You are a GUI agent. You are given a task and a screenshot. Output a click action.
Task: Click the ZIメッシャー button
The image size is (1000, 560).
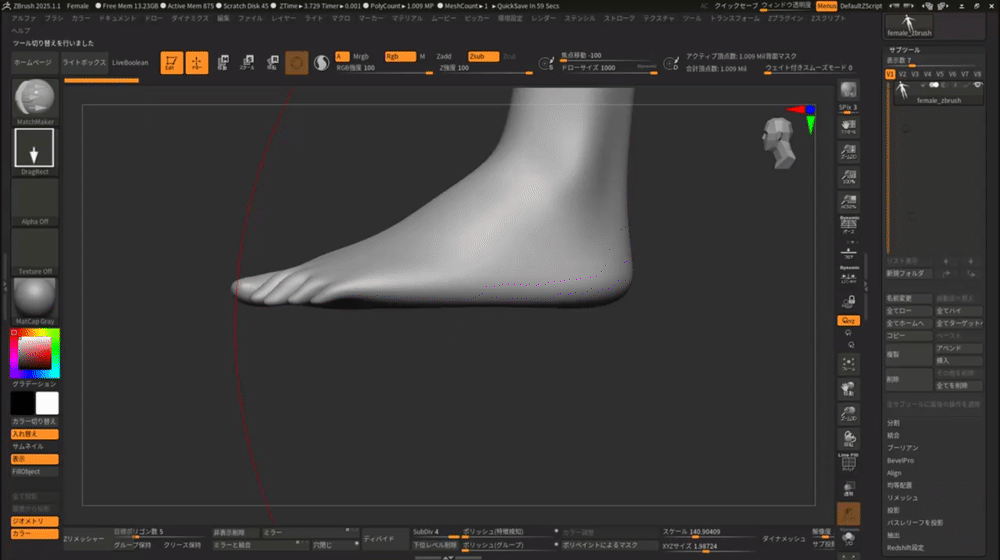coord(84,539)
